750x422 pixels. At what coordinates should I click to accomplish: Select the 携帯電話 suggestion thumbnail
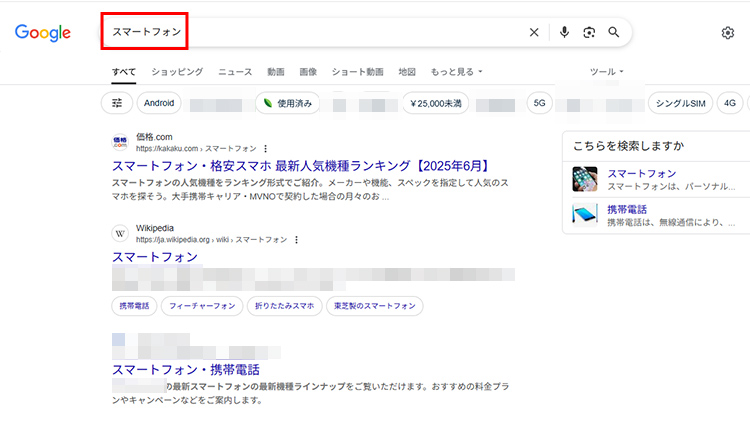585,215
